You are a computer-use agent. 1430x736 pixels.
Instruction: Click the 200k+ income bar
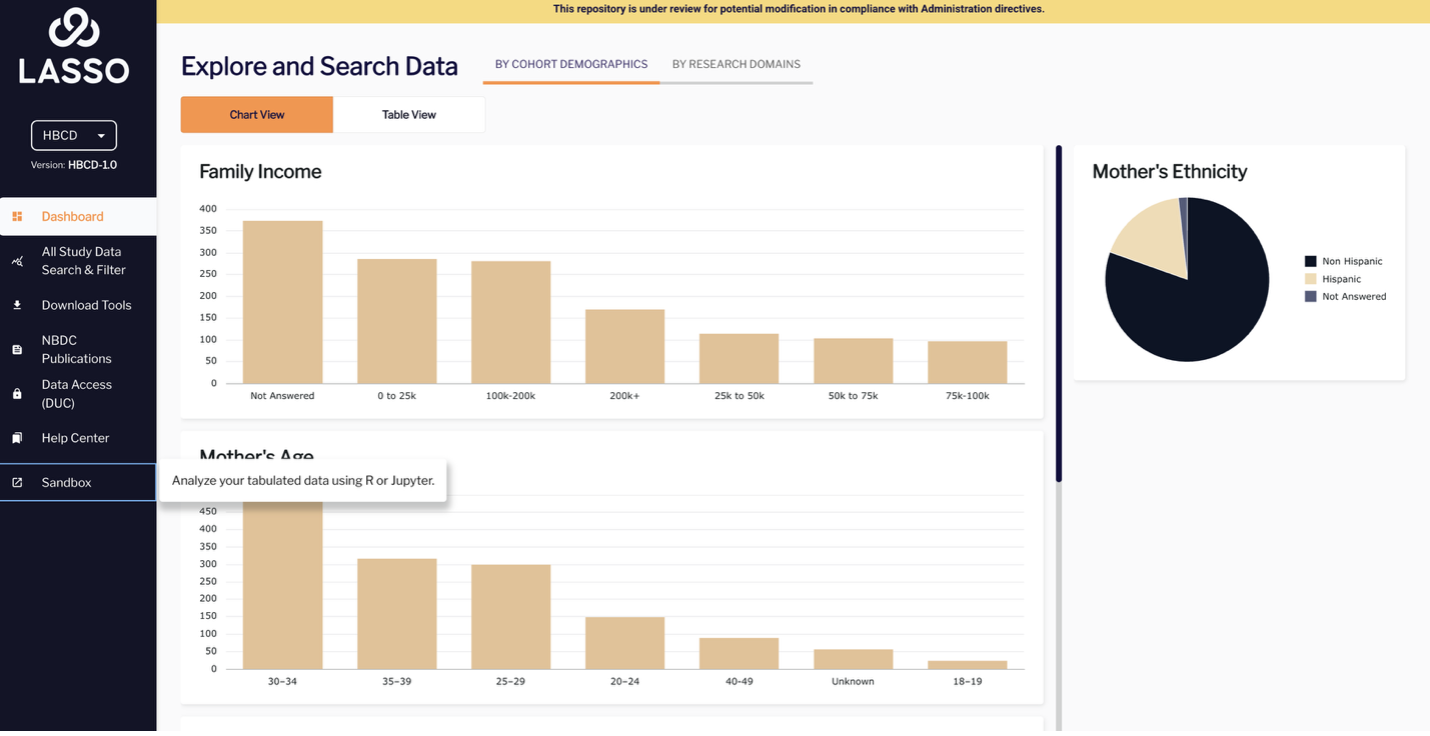625,346
